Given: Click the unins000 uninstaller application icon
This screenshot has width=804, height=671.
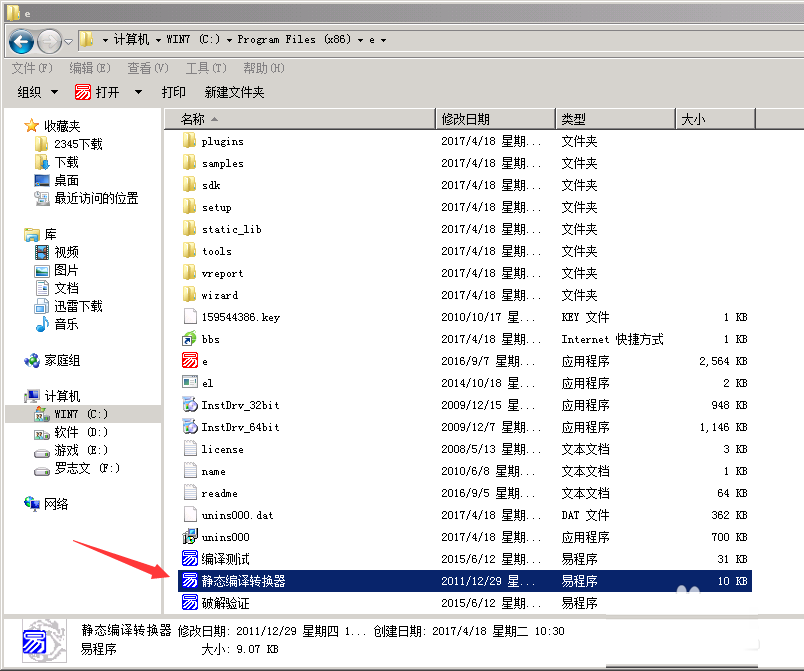Looking at the screenshot, I should pyautogui.click(x=189, y=537).
